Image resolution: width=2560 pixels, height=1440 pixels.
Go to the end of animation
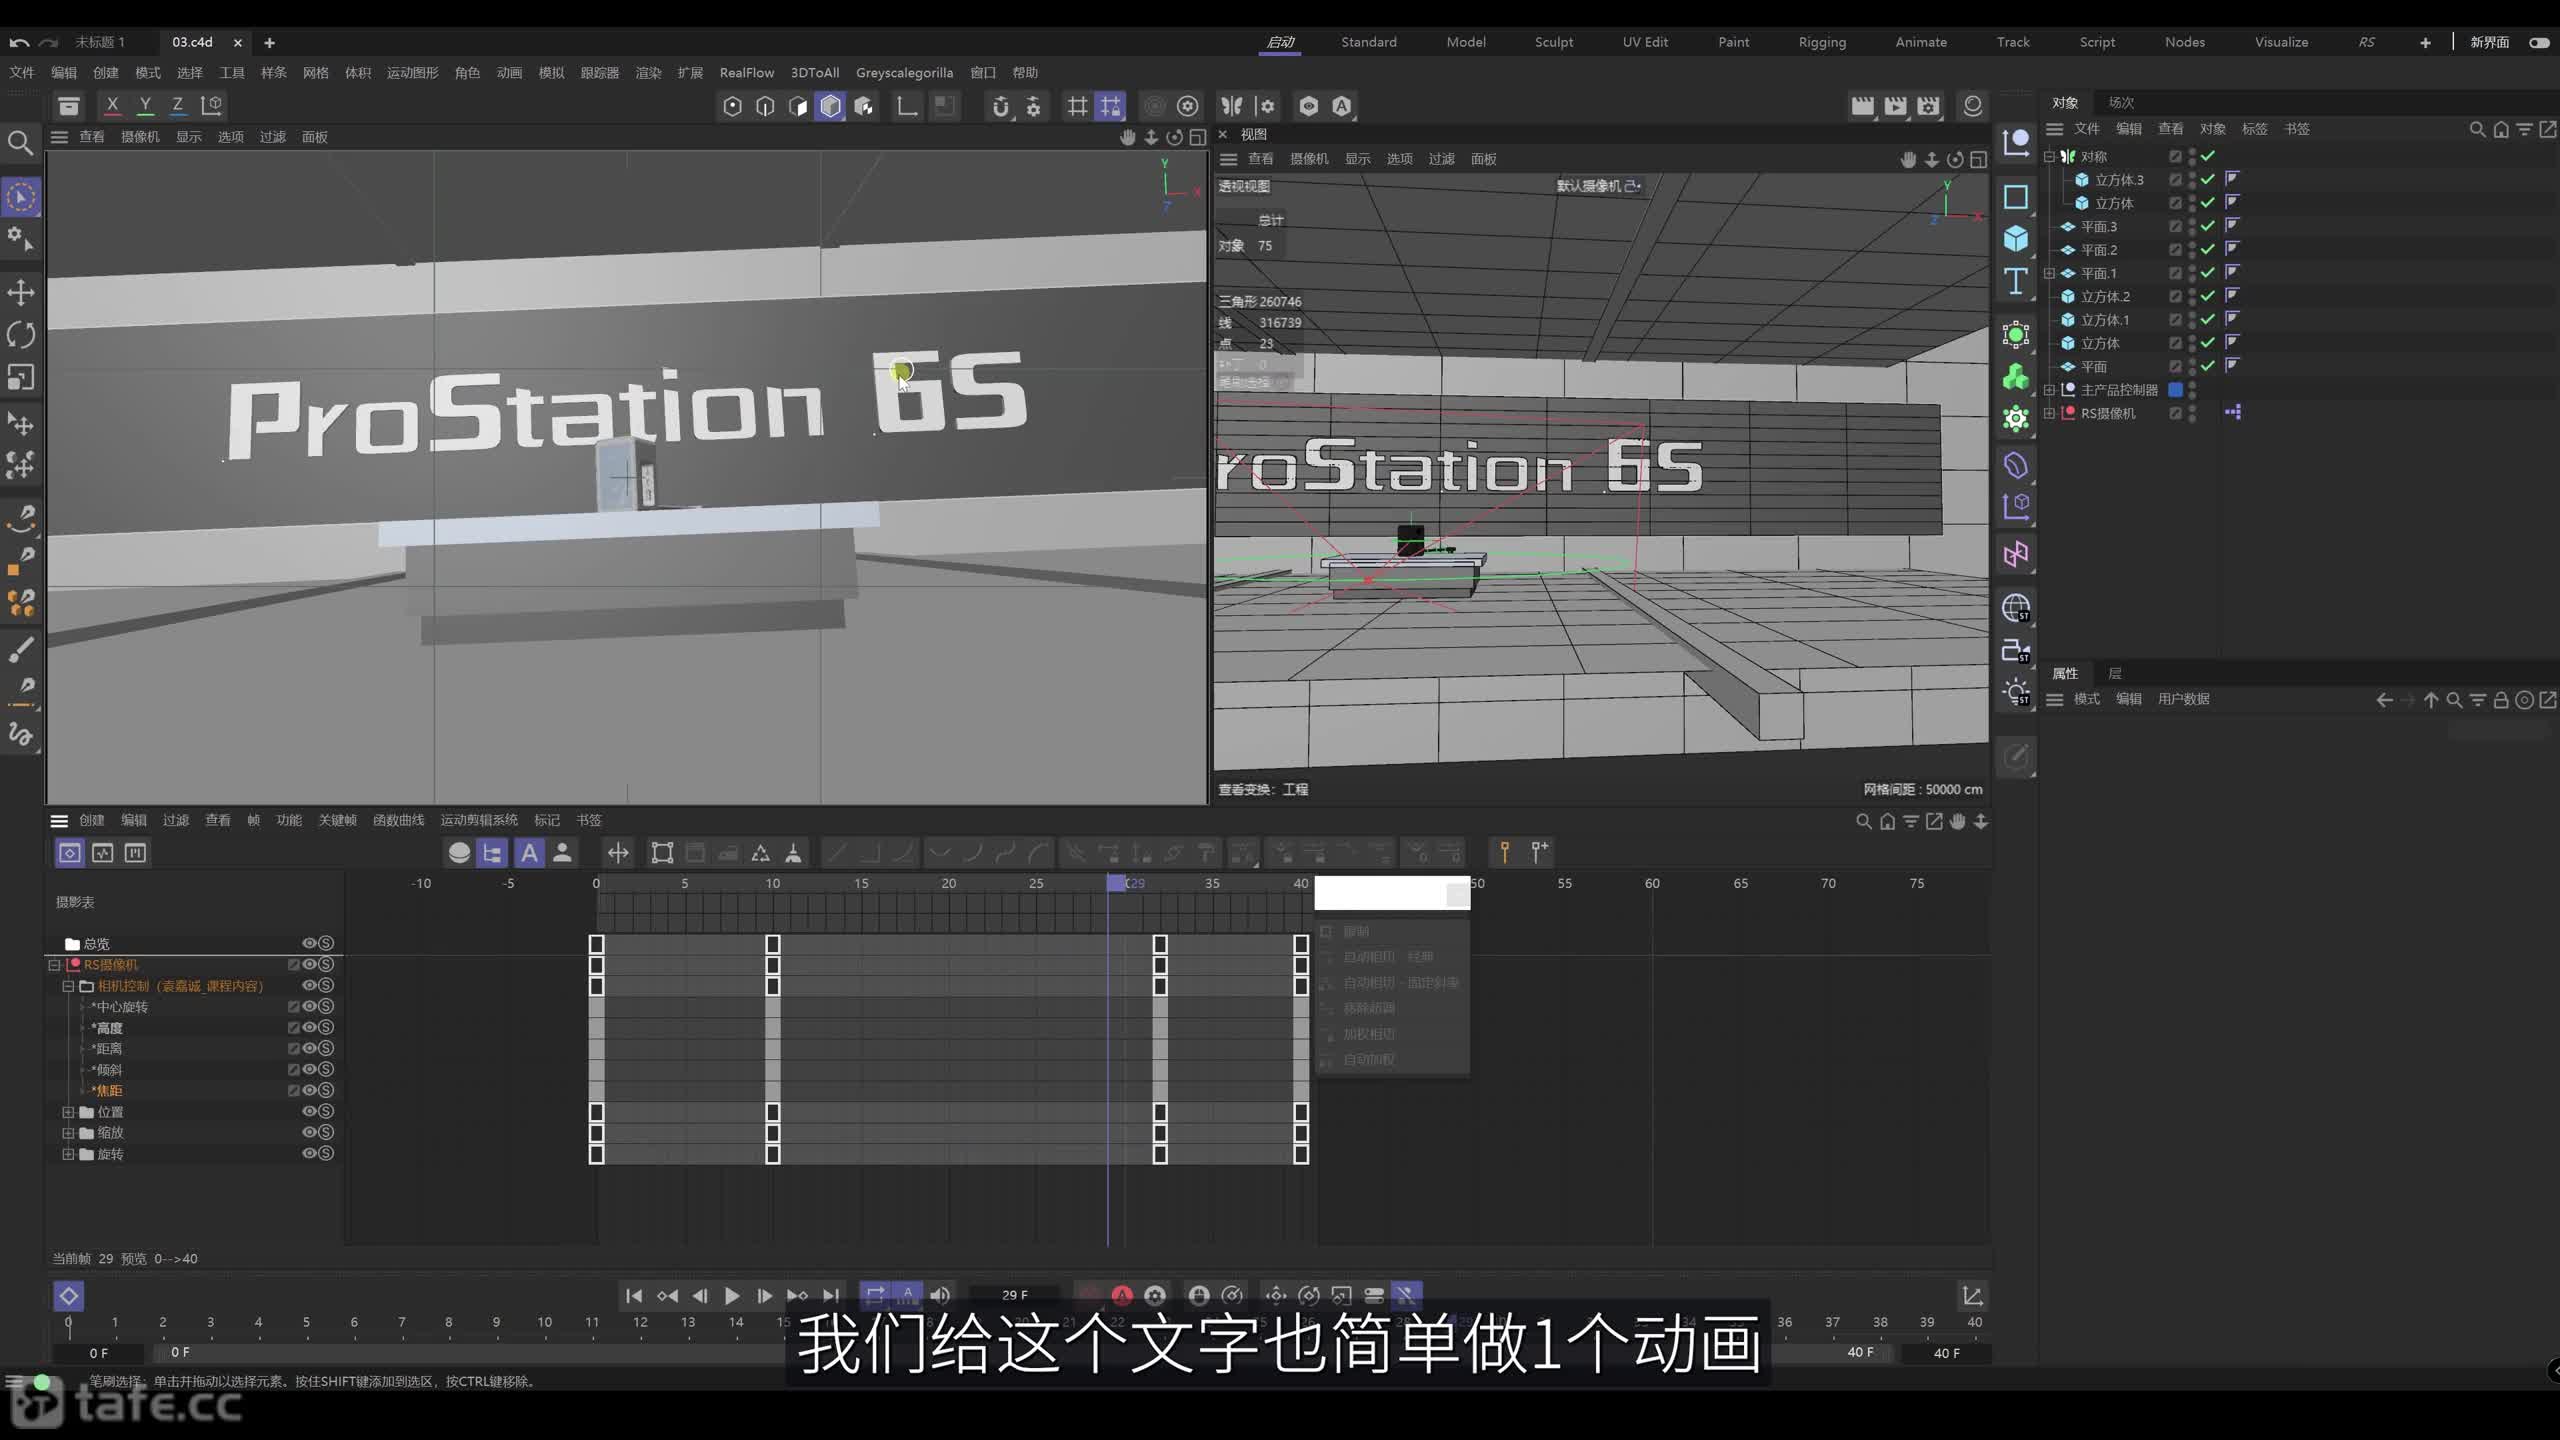click(x=831, y=1296)
